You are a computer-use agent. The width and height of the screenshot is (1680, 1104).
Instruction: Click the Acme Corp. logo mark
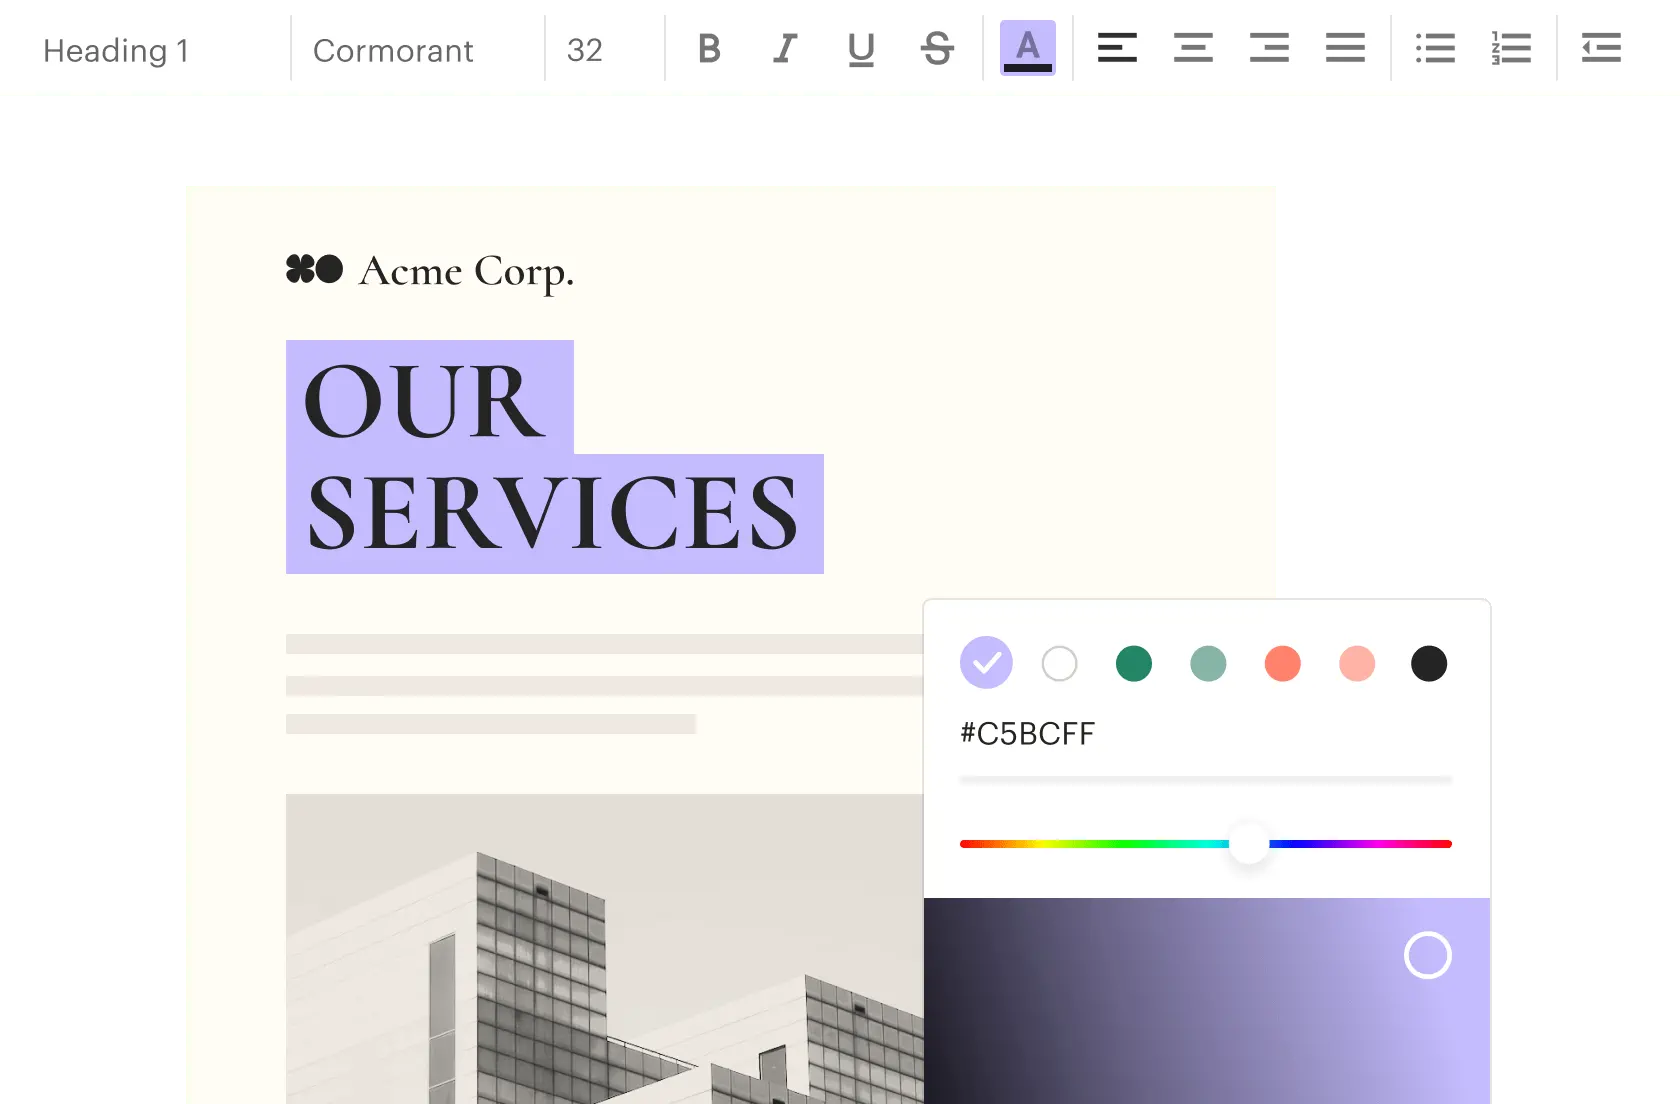pos(314,269)
